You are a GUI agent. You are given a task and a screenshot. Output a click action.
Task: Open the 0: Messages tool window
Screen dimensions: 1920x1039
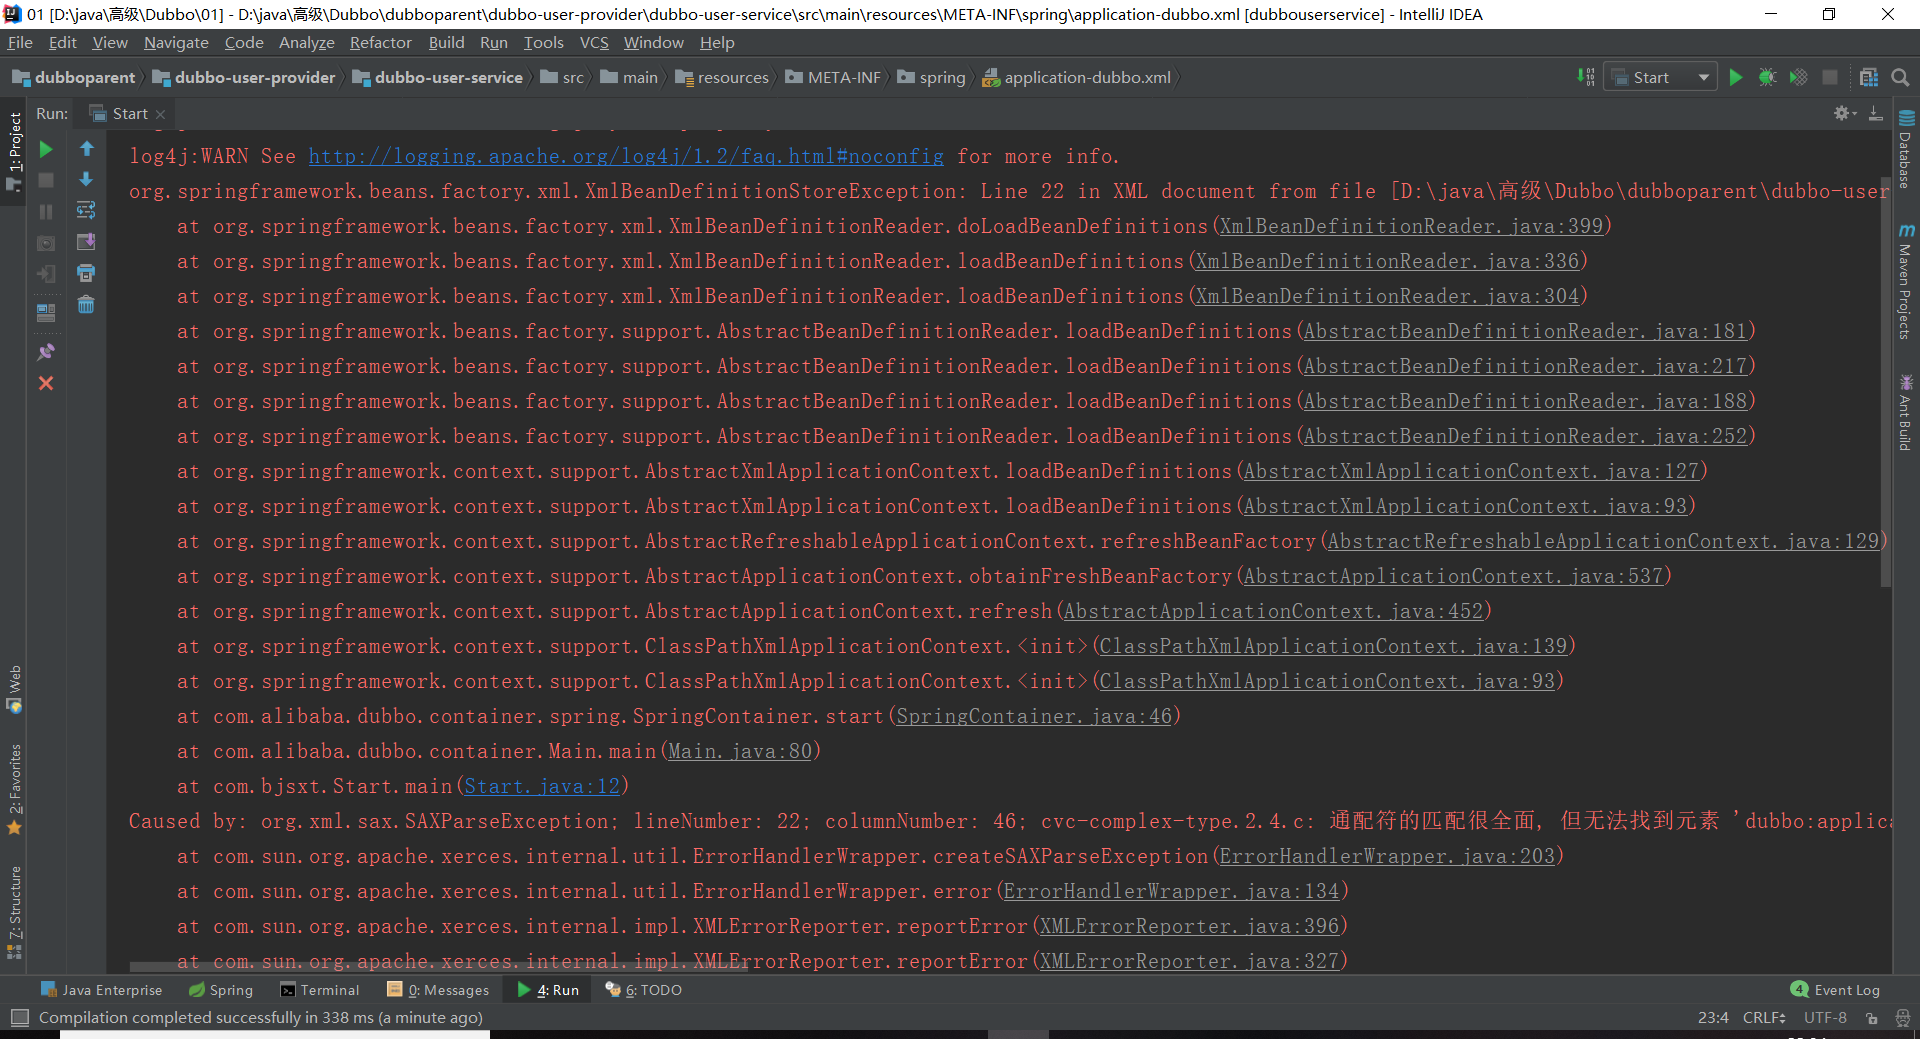click(x=438, y=990)
